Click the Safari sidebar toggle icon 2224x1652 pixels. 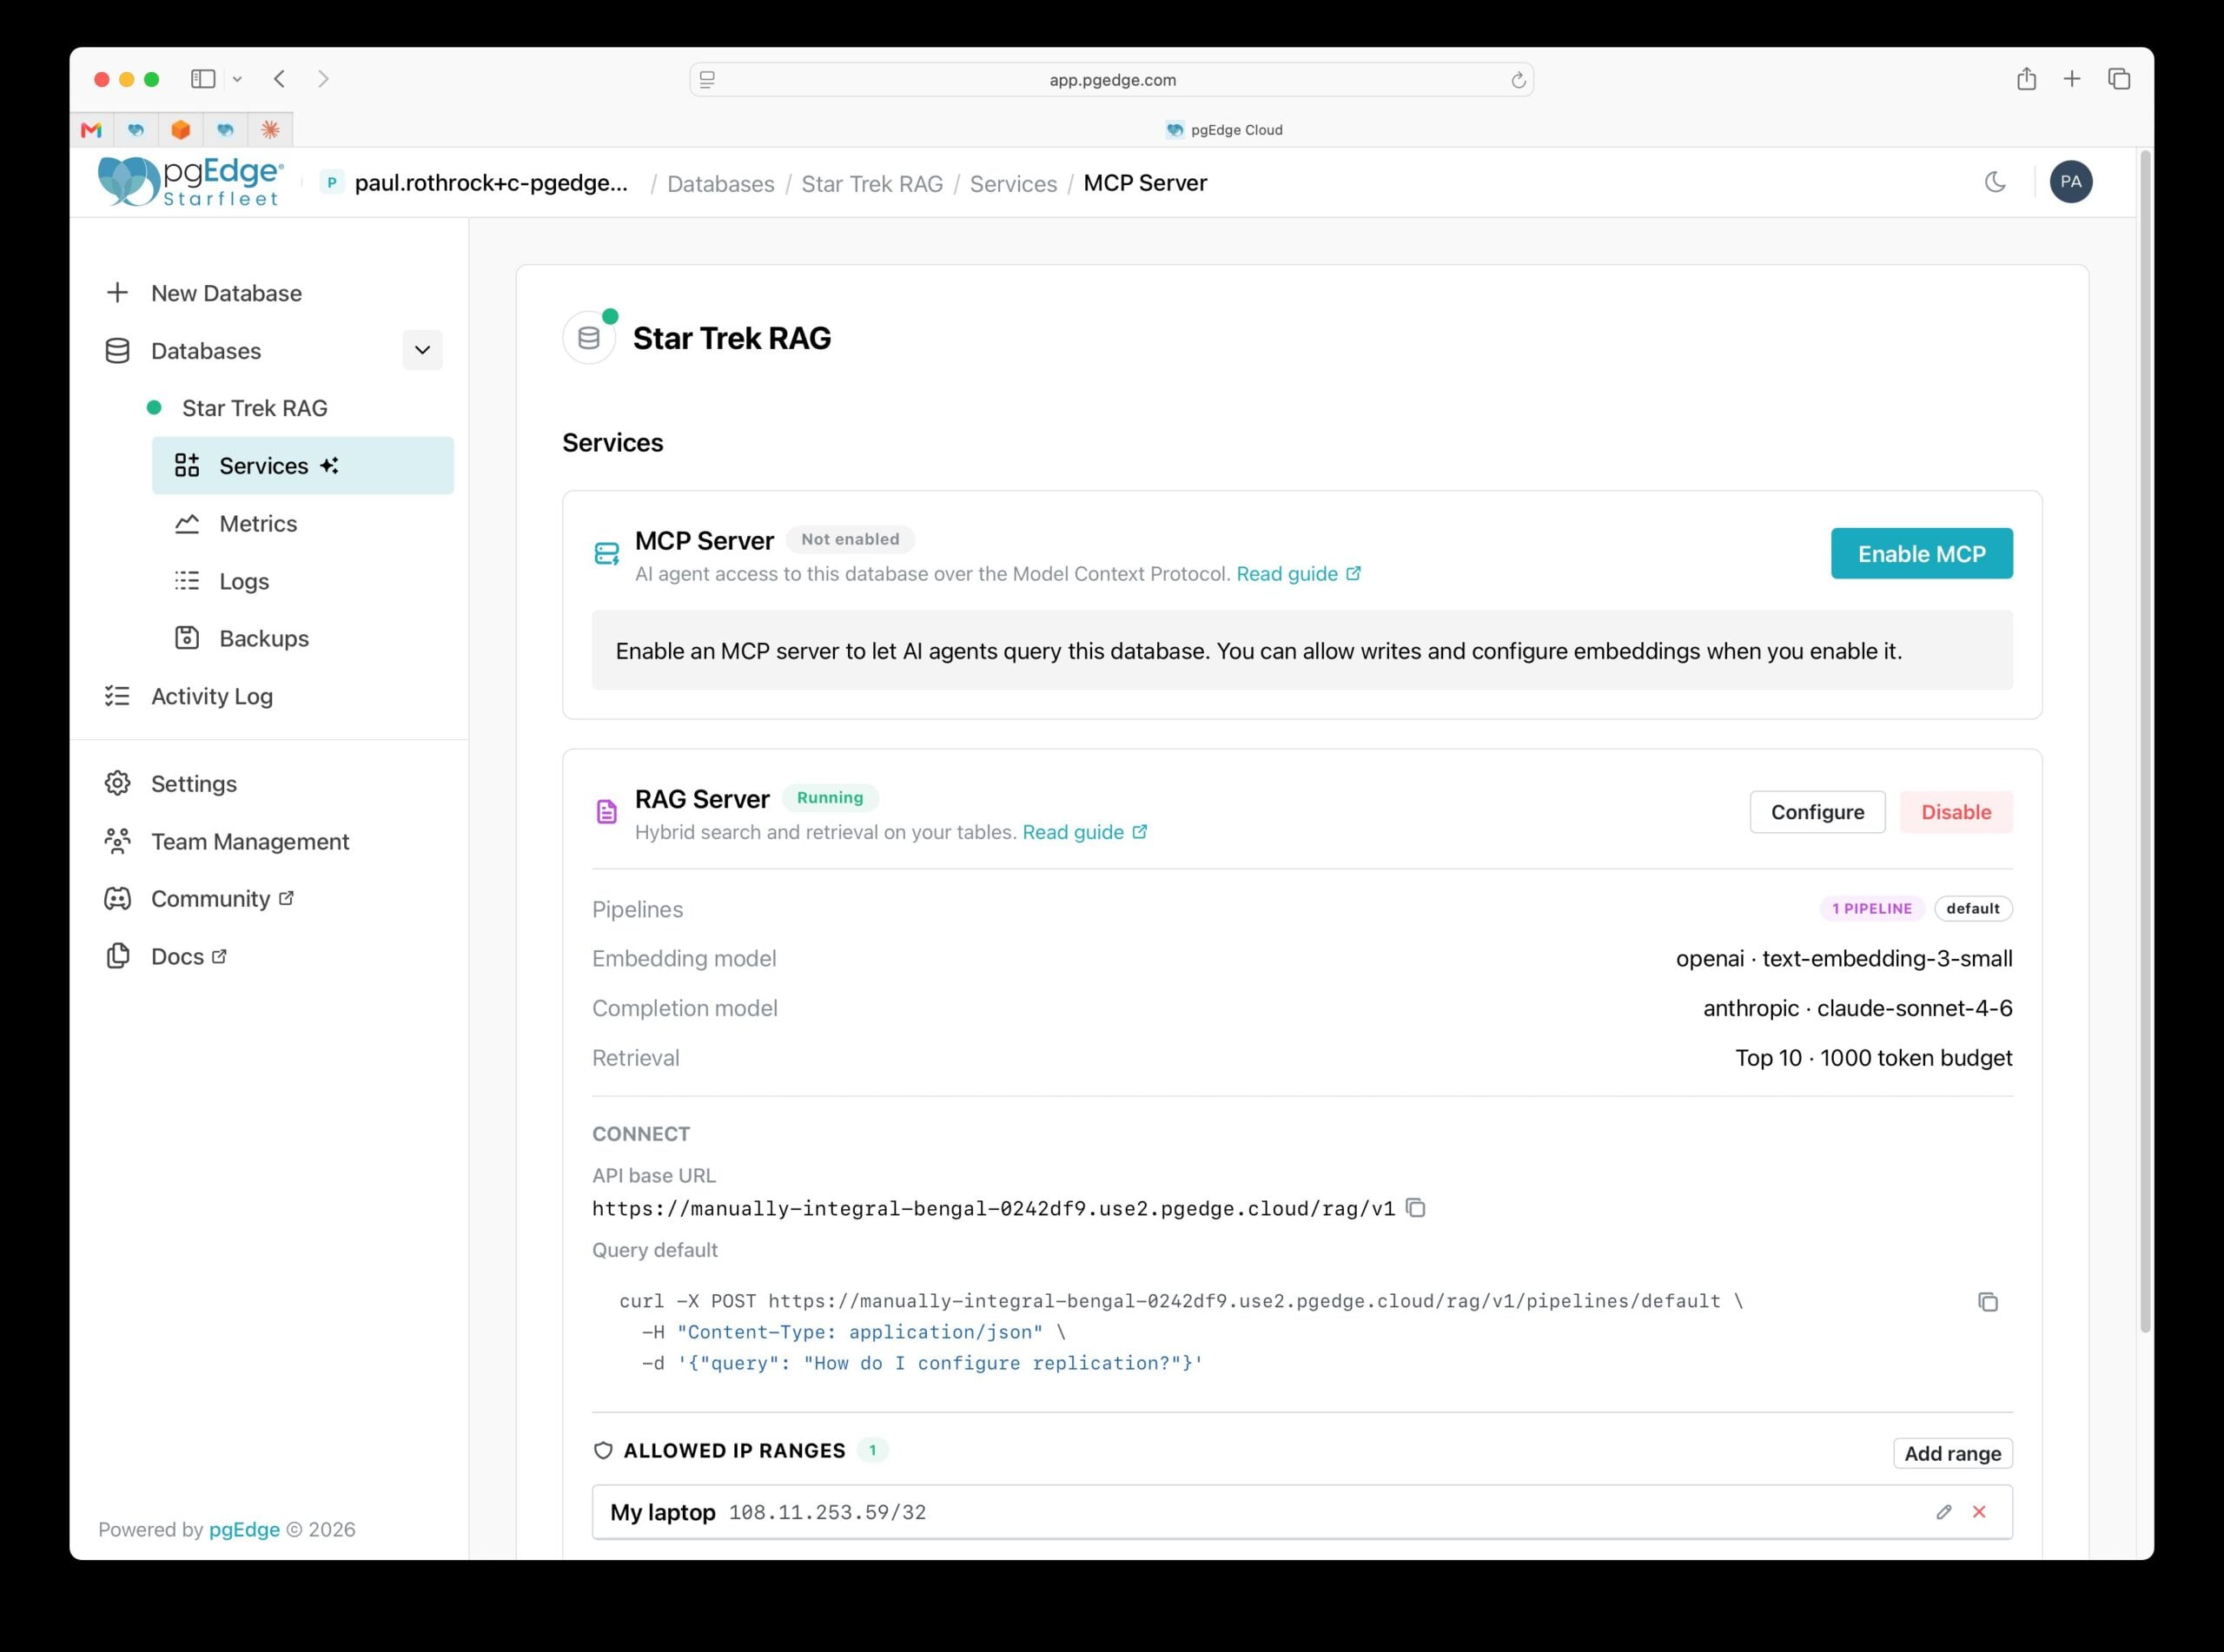coord(203,79)
